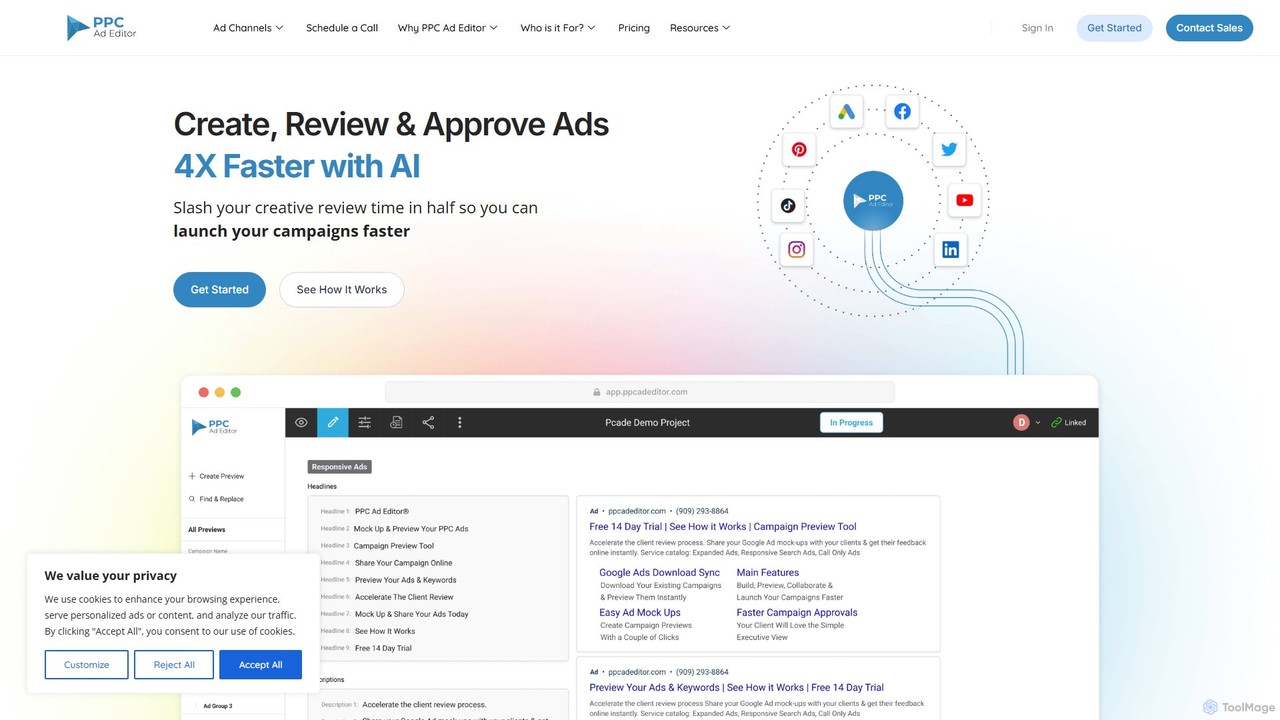This screenshot has width=1280, height=720.
Task: Click the lock icon in demo address bar
Action: pyautogui.click(x=597, y=392)
